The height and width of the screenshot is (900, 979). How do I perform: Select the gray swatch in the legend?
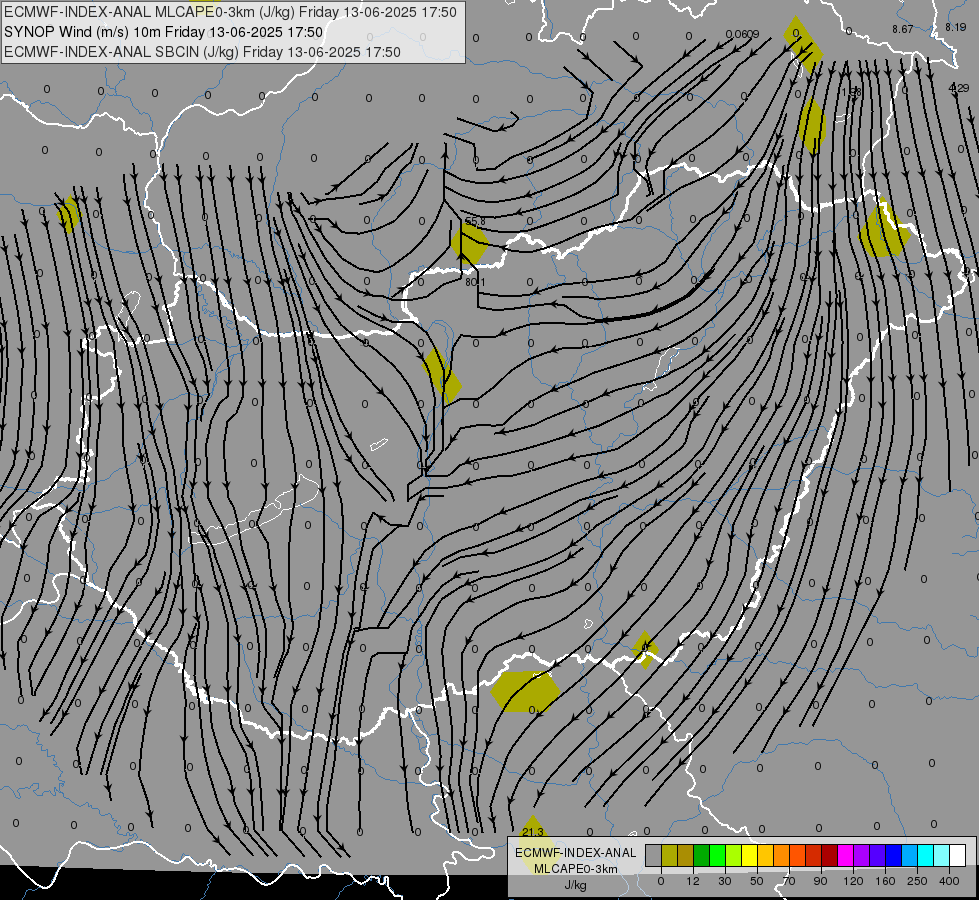[654, 855]
